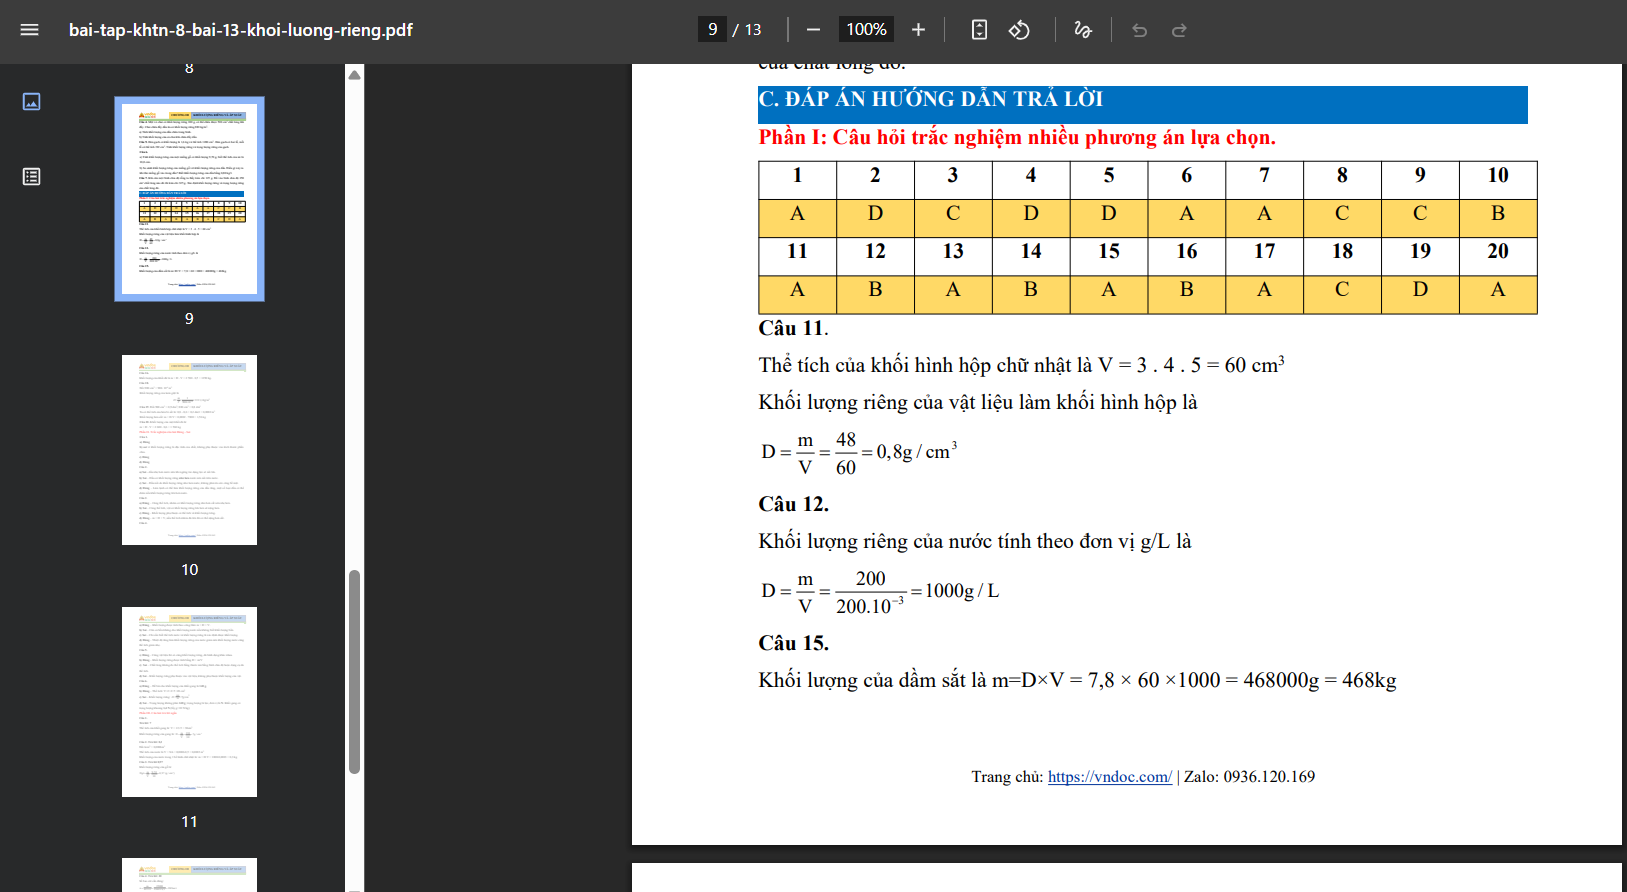Select the page 11 thumbnail
Screen dimensions: 1627x892
point(189,702)
